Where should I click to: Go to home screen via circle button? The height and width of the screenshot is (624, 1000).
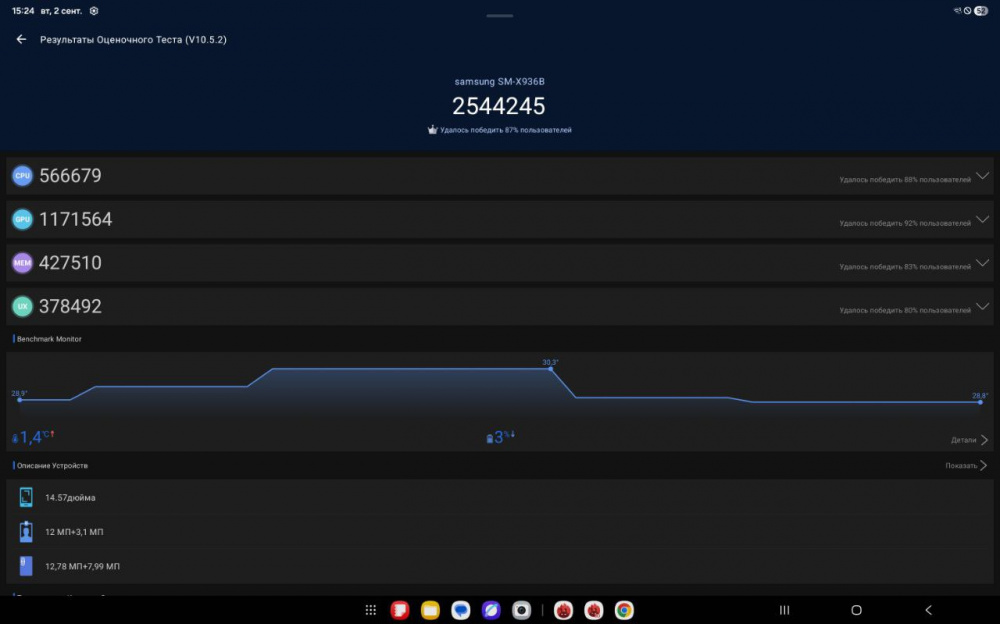(857, 610)
